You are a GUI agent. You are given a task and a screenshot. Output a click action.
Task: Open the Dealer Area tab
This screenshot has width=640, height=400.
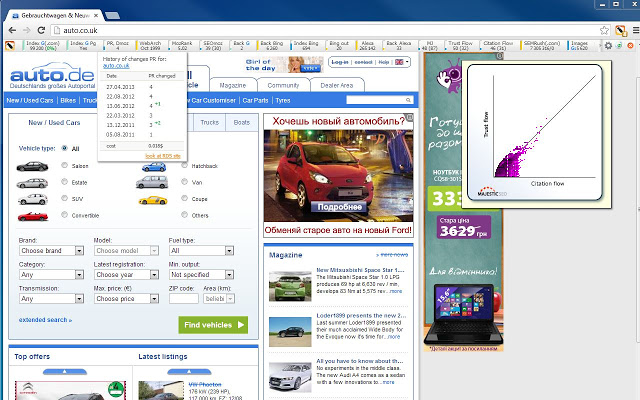tap(335, 86)
